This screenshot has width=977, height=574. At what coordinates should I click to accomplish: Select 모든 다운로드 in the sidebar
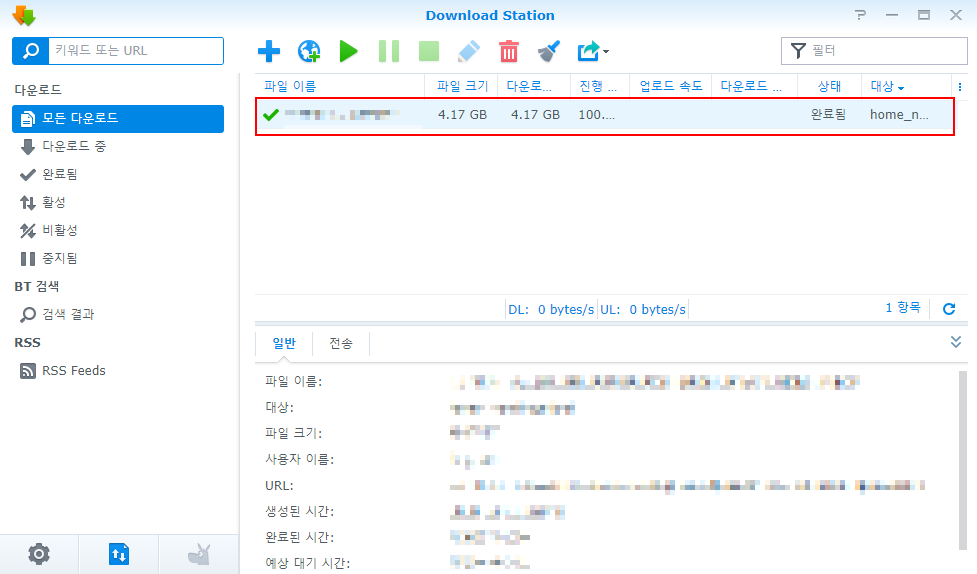[x=118, y=118]
